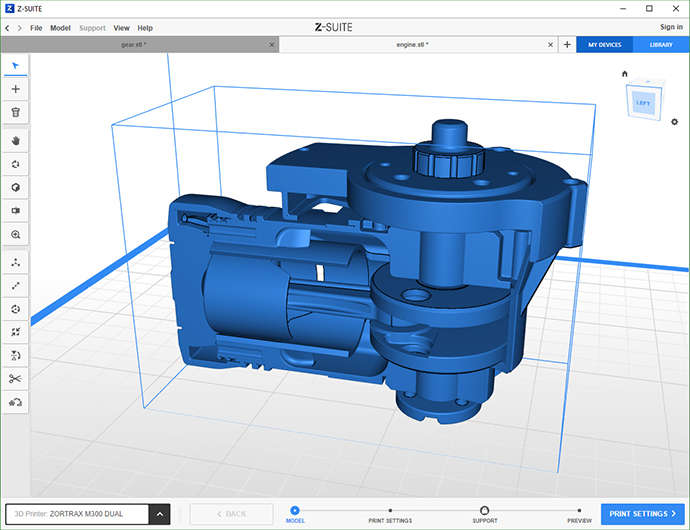Click the trash delete model icon
This screenshot has width=690, height=530.
click(15, 113)
